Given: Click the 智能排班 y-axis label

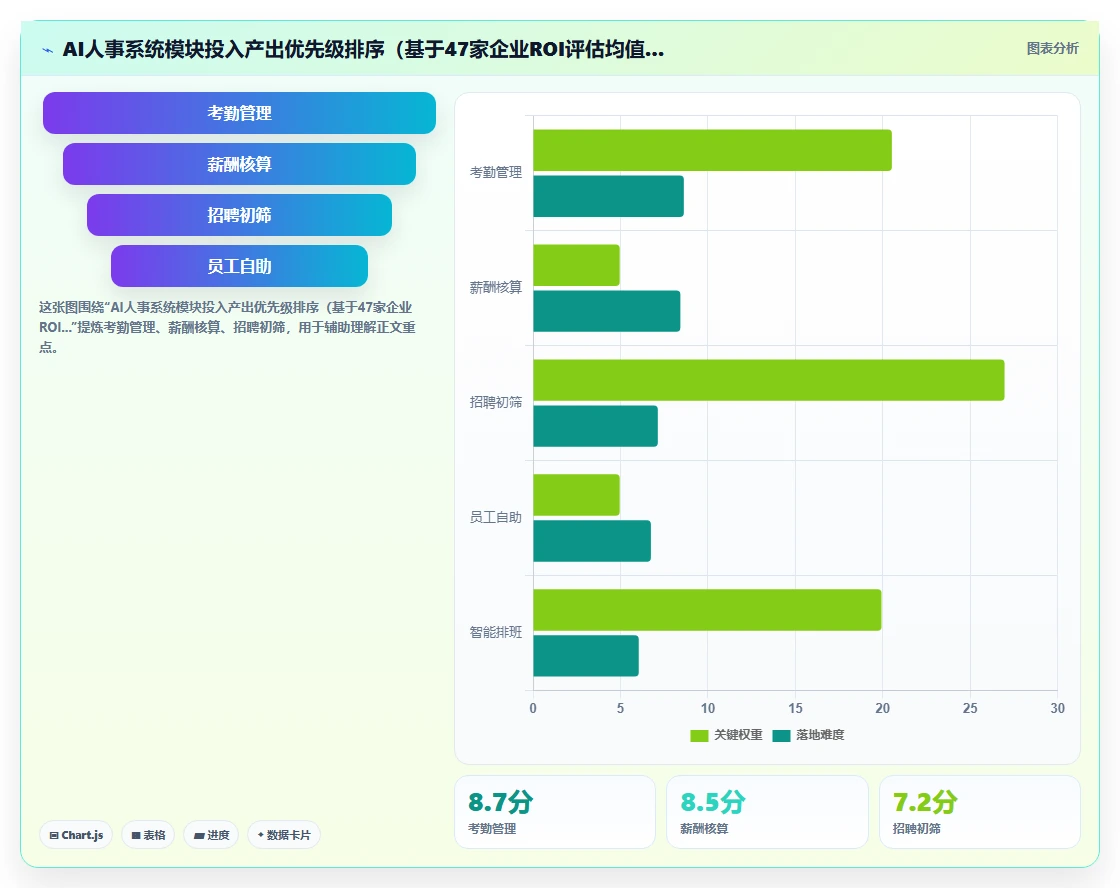Looking at the screenshot, I should [495, 632].
